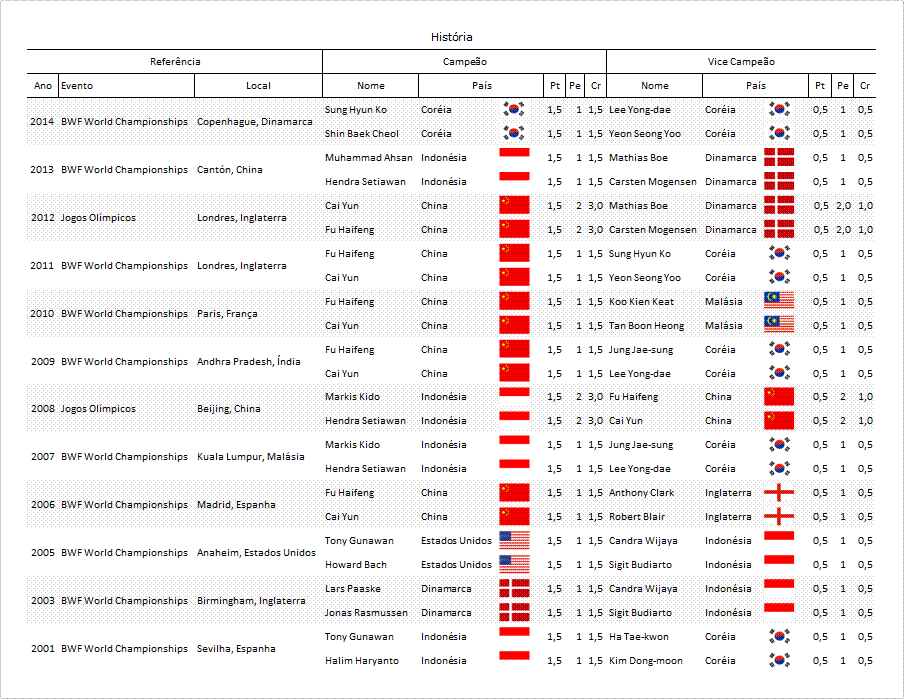The width and height of the screenshot is (904, 699).
Task: Click the Korea flag beside Shin Baek Cheol
Action: tap(514, 133)
